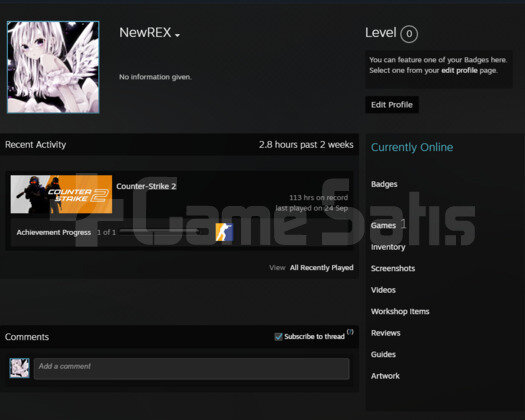Click the '2.8 hours past 2 weeks' text
525x420 pixels.
pos(306,145)
